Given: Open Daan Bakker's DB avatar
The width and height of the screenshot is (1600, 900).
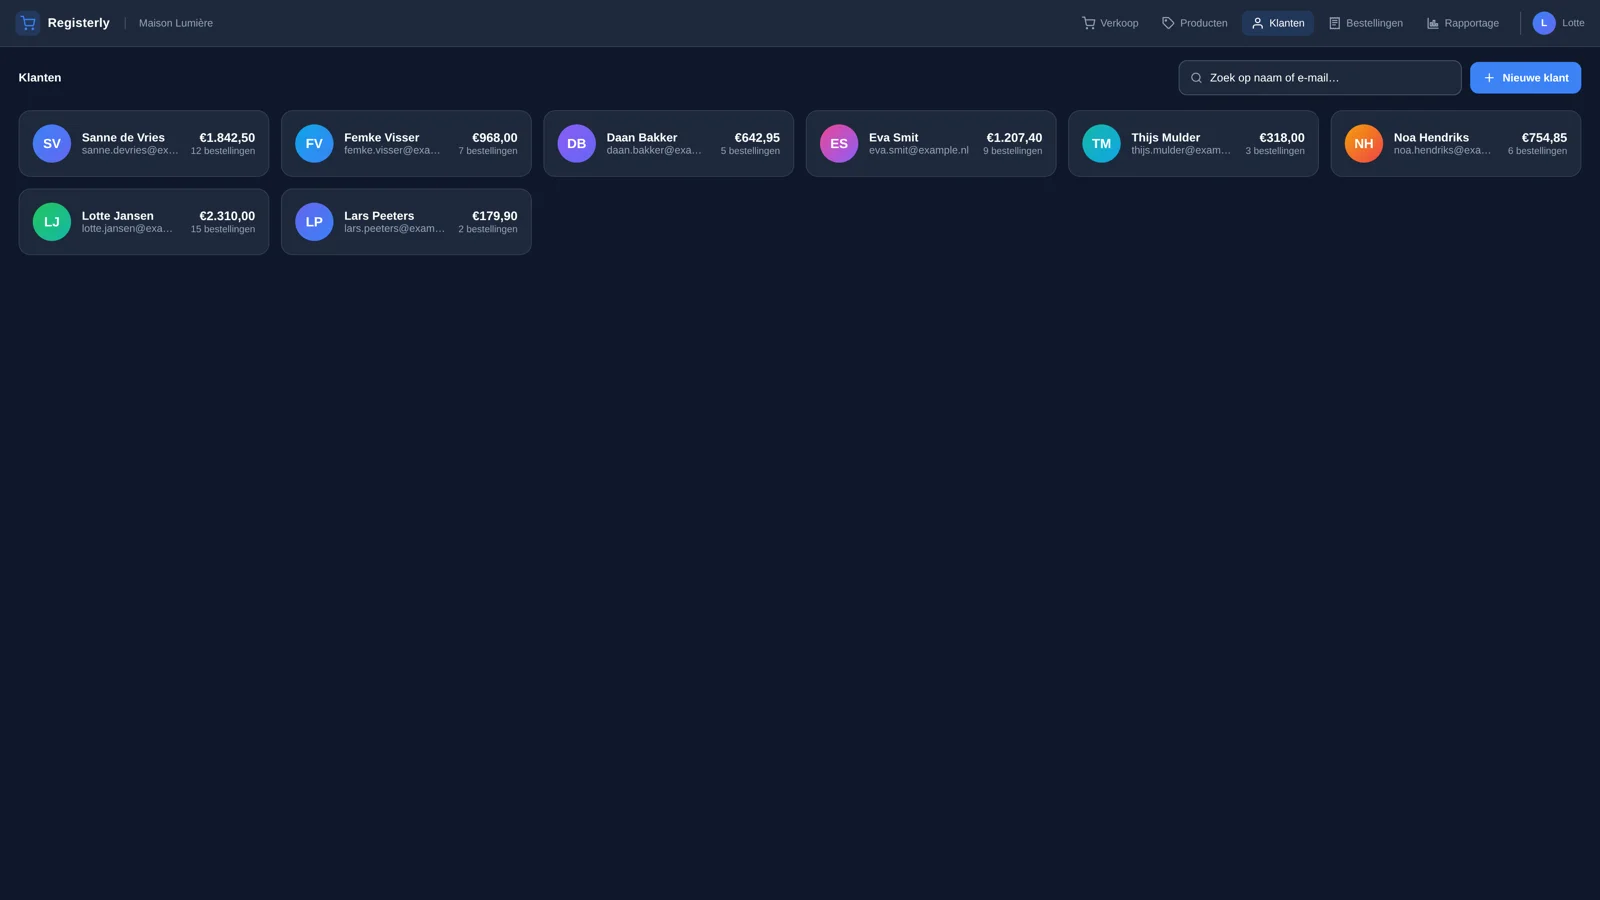Looking at the screenshot, I should click(576, 144).
